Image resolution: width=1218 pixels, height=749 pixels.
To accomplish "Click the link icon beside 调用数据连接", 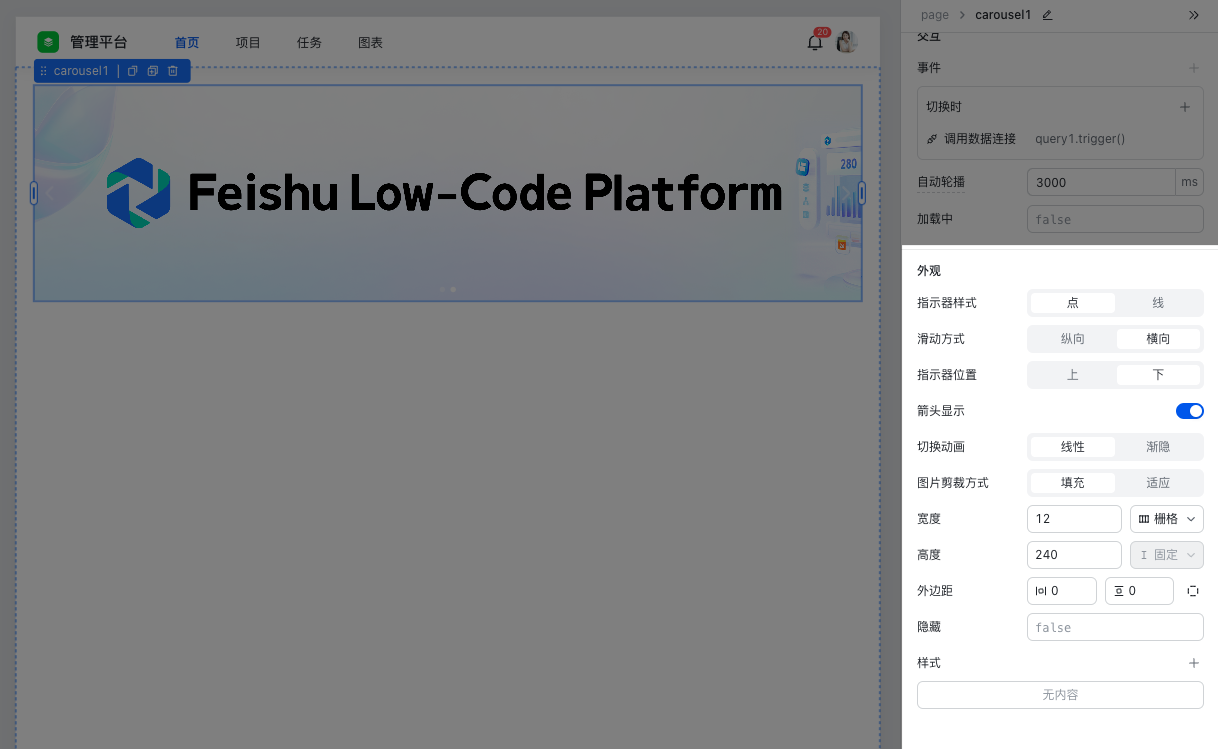I will pos(932,139).
